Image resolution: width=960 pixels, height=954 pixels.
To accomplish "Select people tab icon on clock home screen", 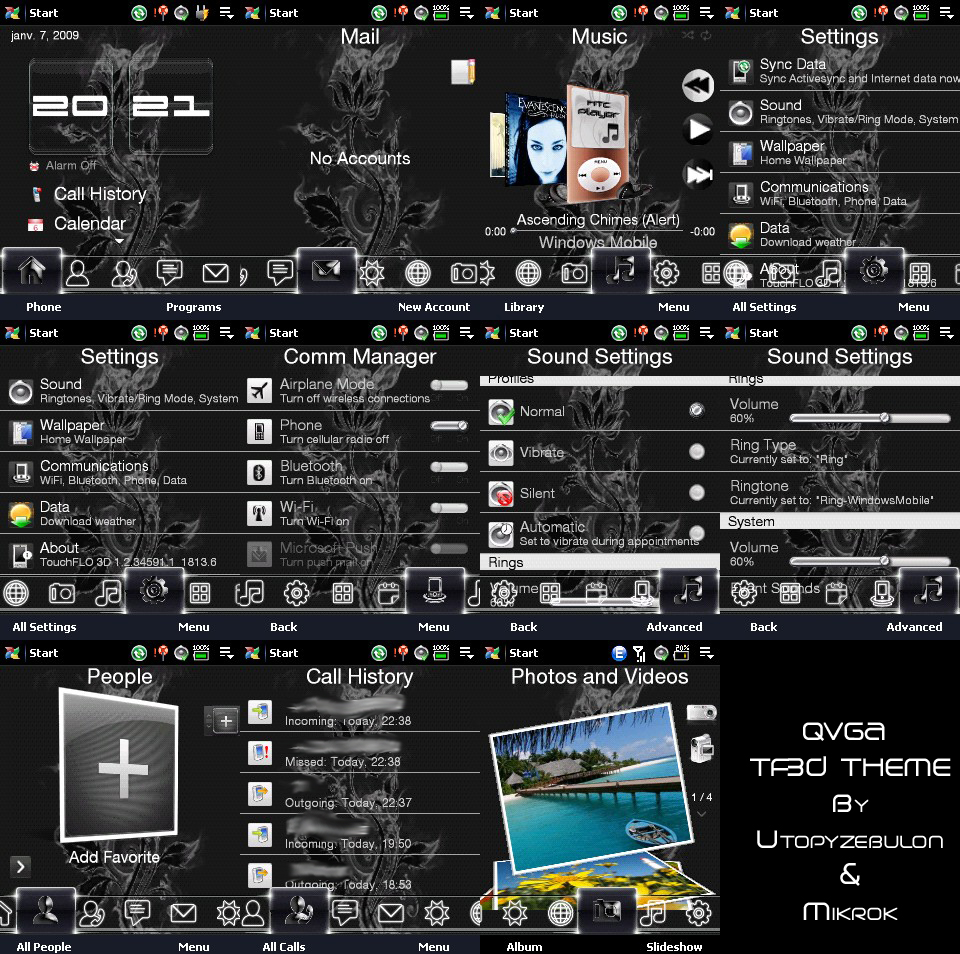I will click(78, 273).
